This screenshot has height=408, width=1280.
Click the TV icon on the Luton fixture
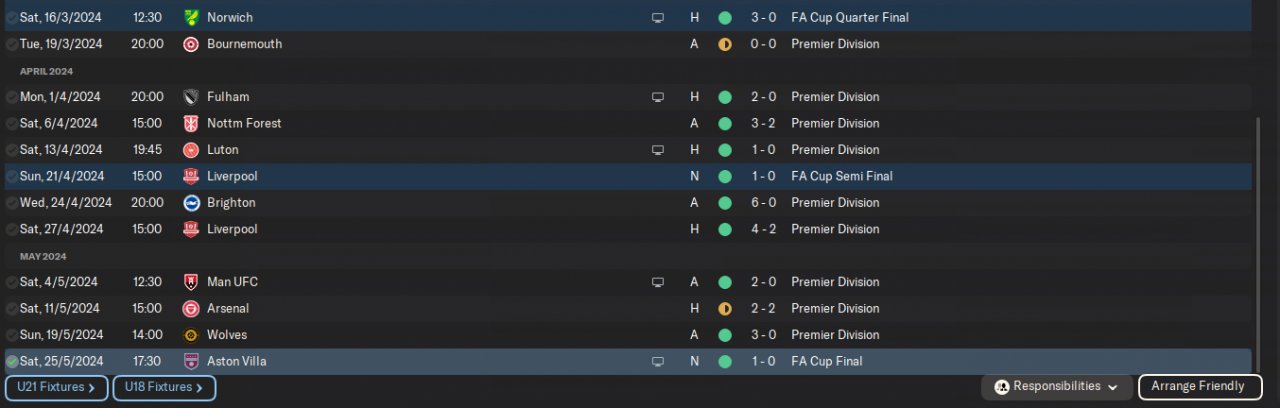658,150
